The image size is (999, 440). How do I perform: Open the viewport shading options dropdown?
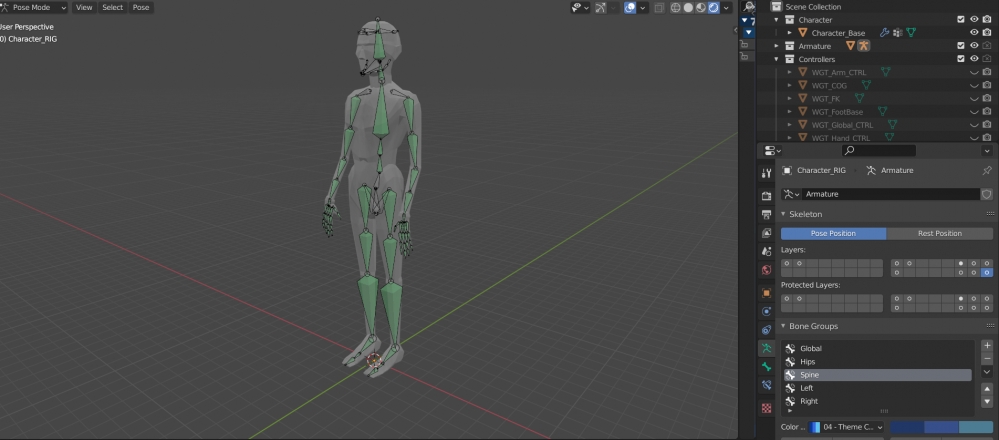click(727, 8)
